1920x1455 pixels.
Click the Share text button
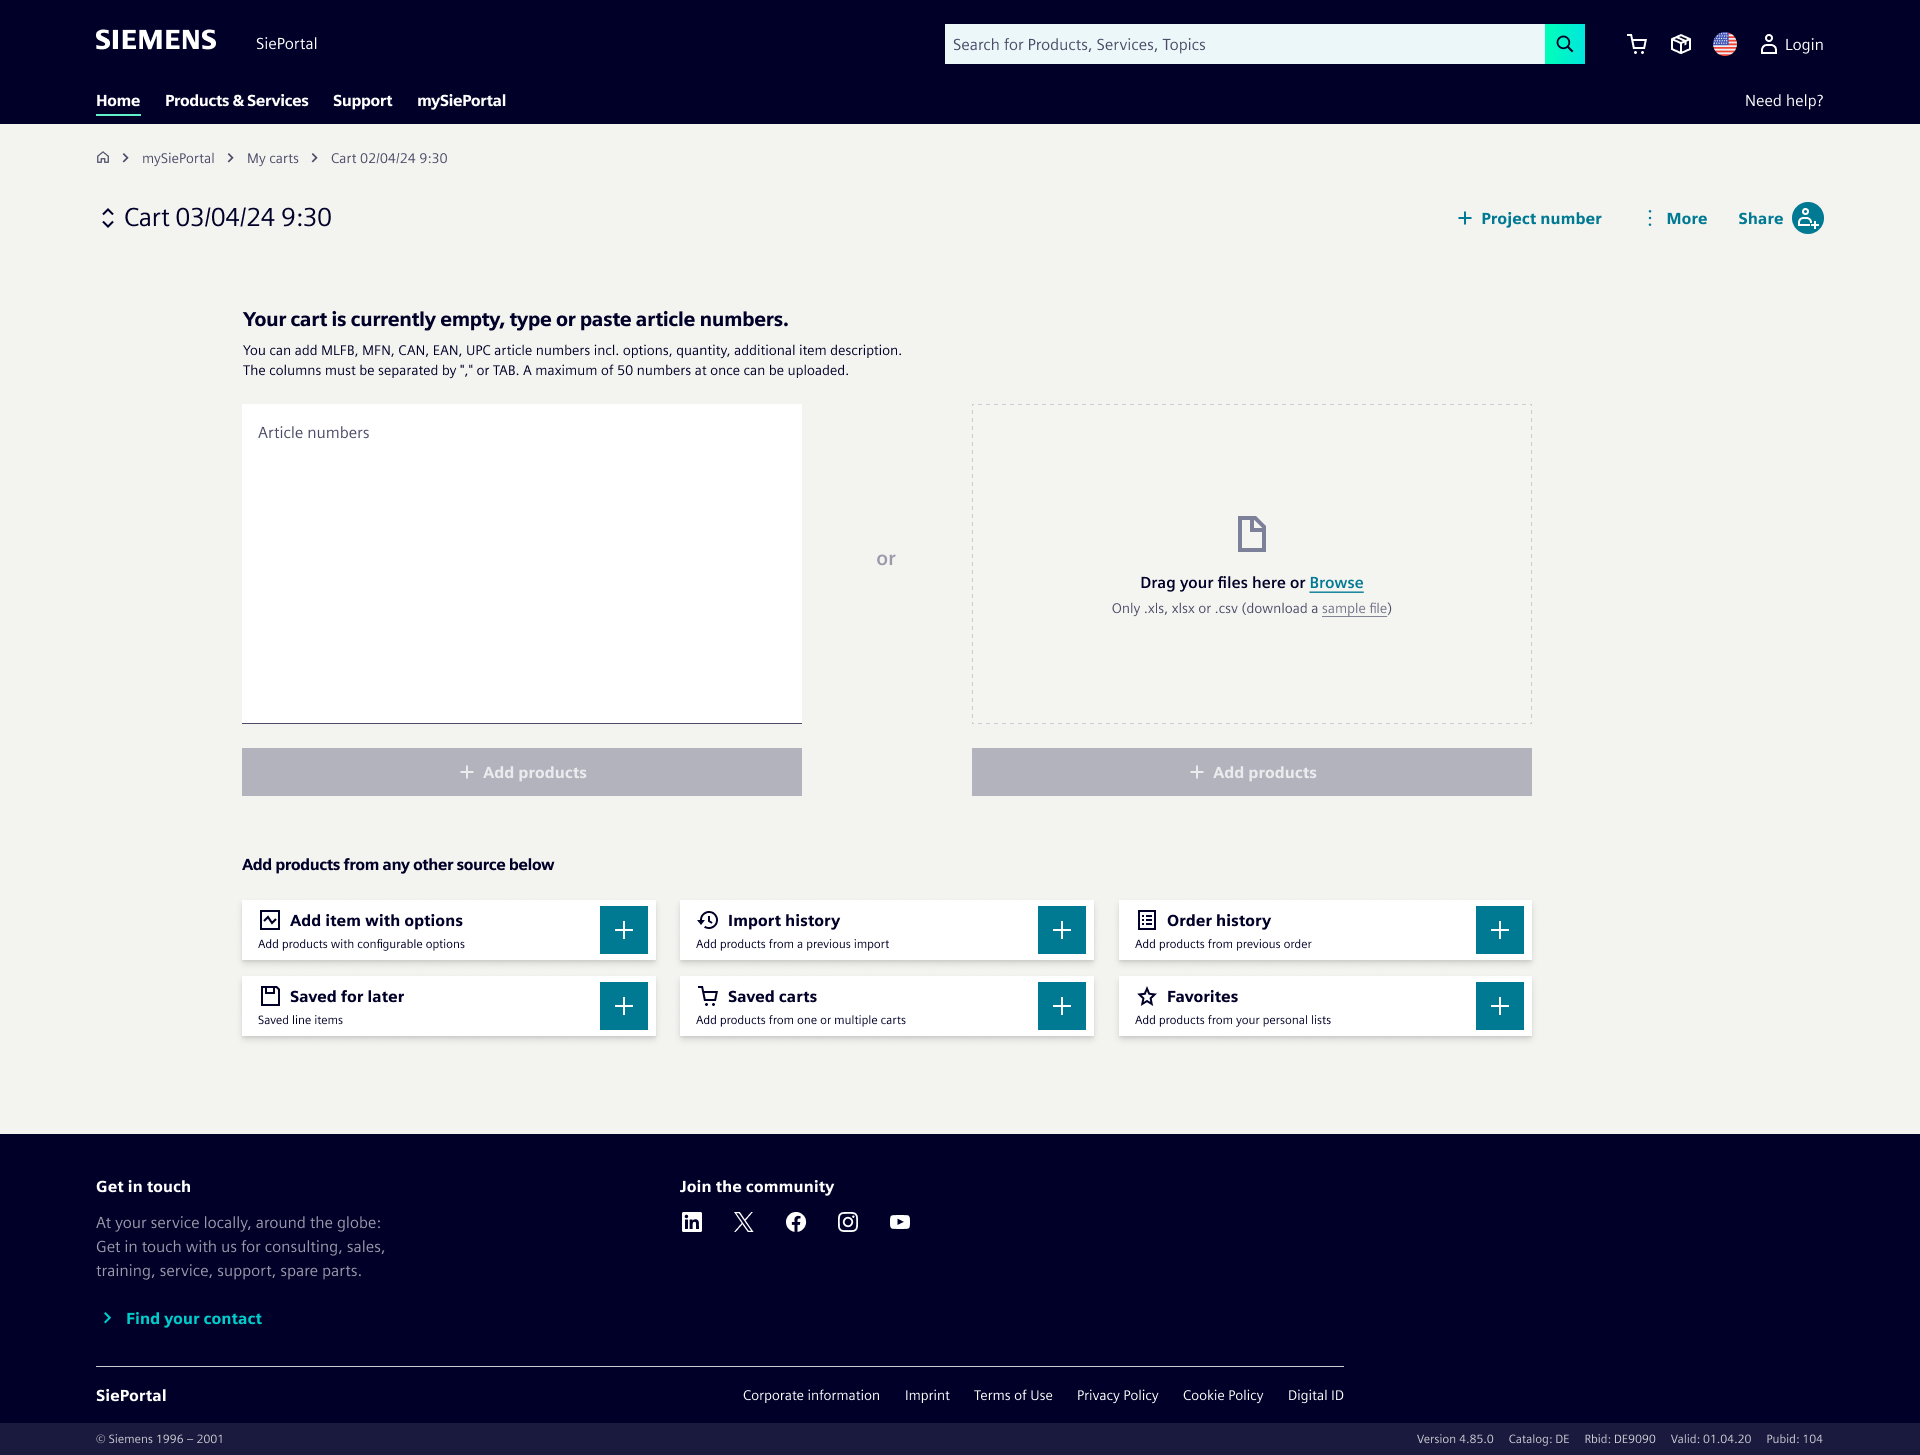(1760, 218)
